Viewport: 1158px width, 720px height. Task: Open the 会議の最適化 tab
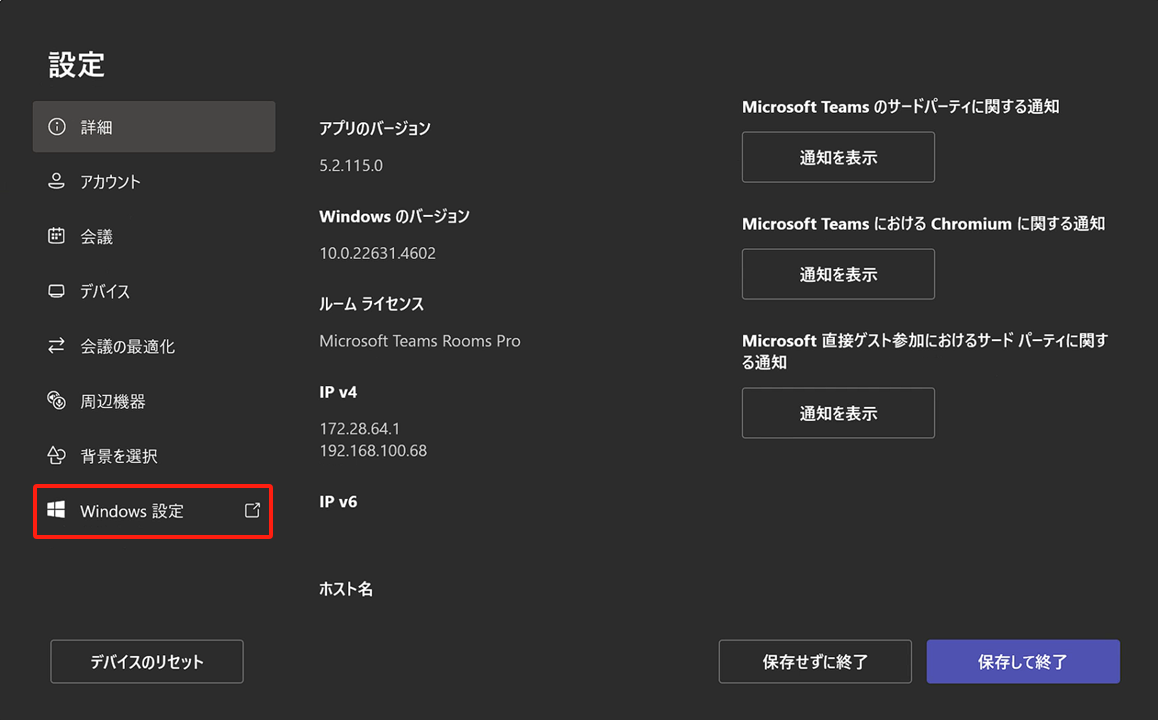click(154, 346)
